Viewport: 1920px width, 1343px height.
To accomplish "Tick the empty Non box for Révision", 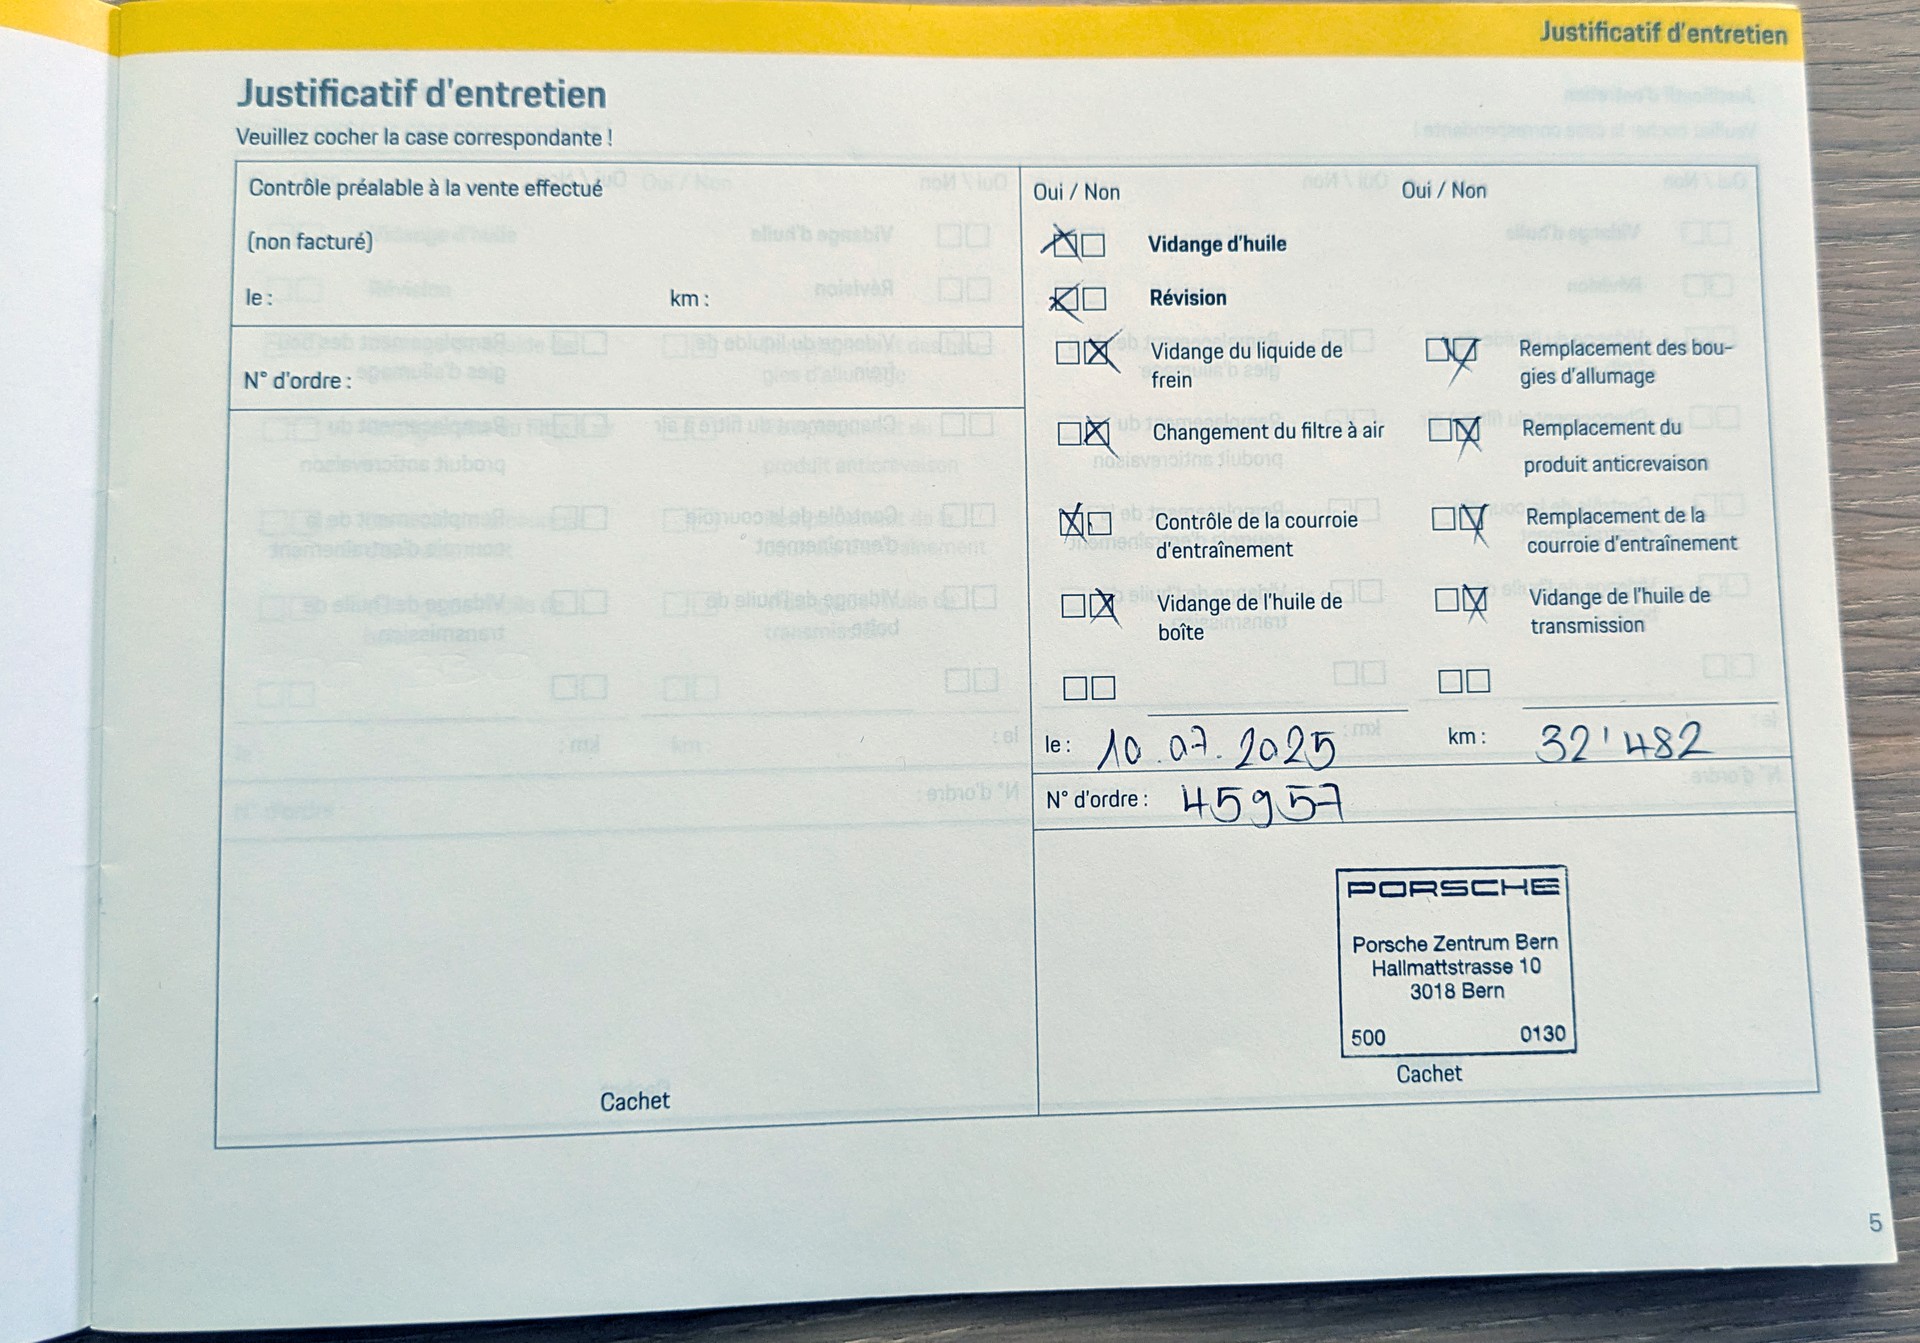I will (1095, 299).
